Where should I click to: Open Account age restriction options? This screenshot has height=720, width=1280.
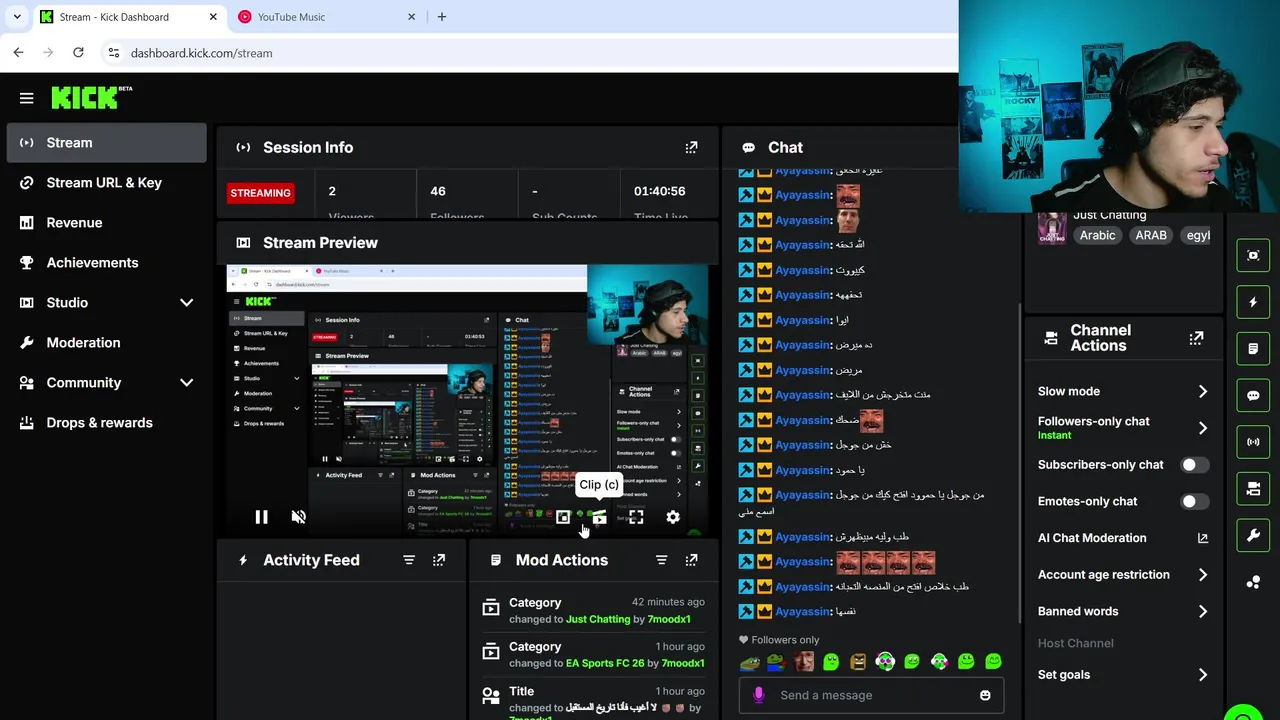pos(1123,575)
